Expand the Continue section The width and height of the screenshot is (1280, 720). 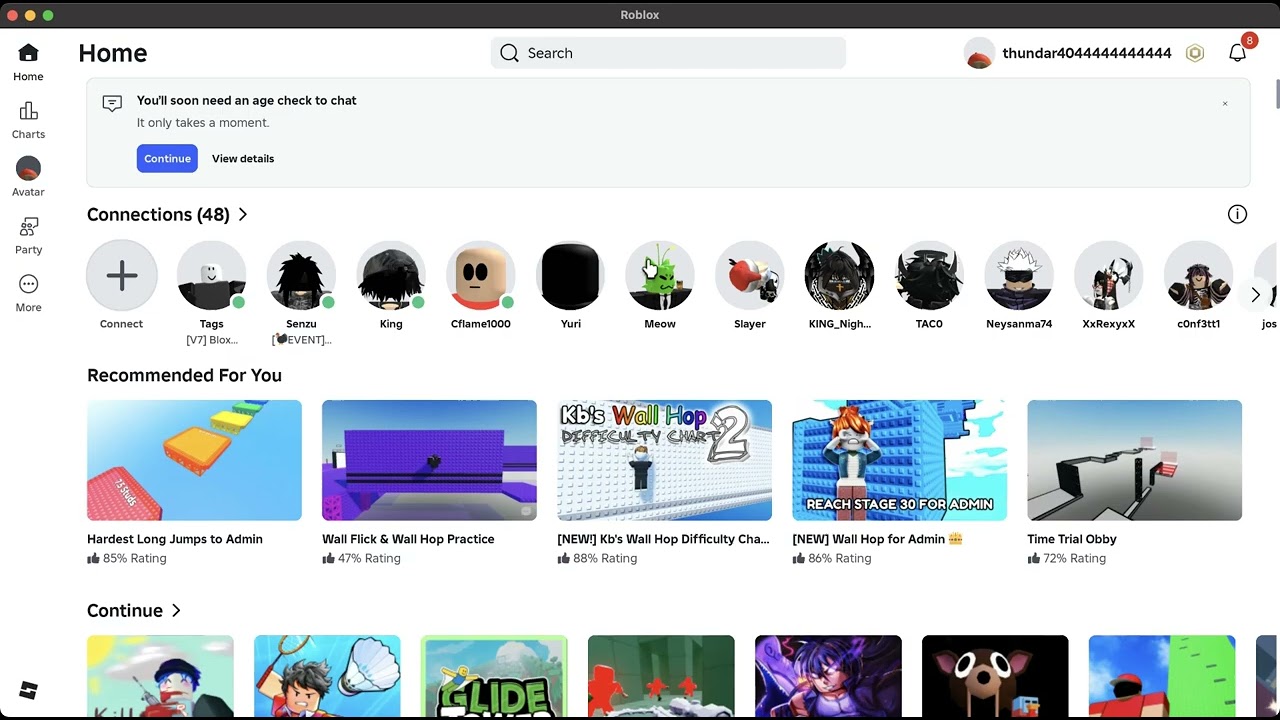(x=134, y=610)
